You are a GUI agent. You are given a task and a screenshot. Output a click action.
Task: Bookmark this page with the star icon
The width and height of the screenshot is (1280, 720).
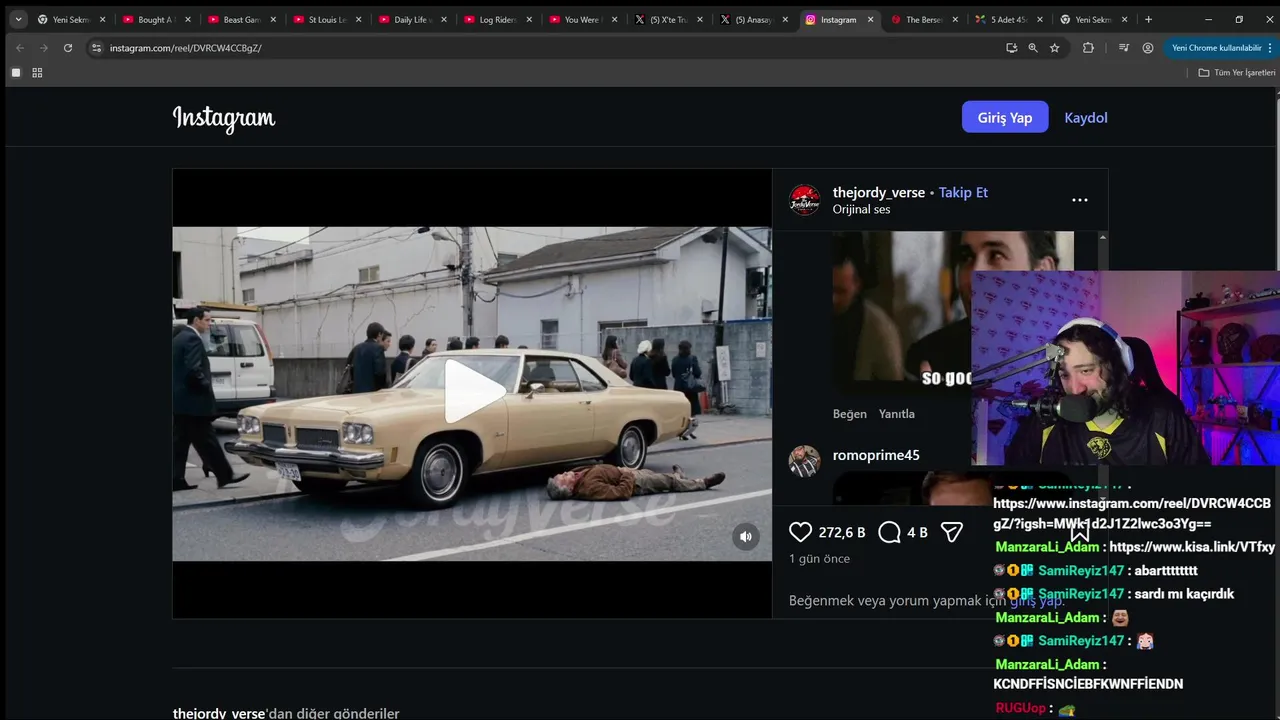1054,48
